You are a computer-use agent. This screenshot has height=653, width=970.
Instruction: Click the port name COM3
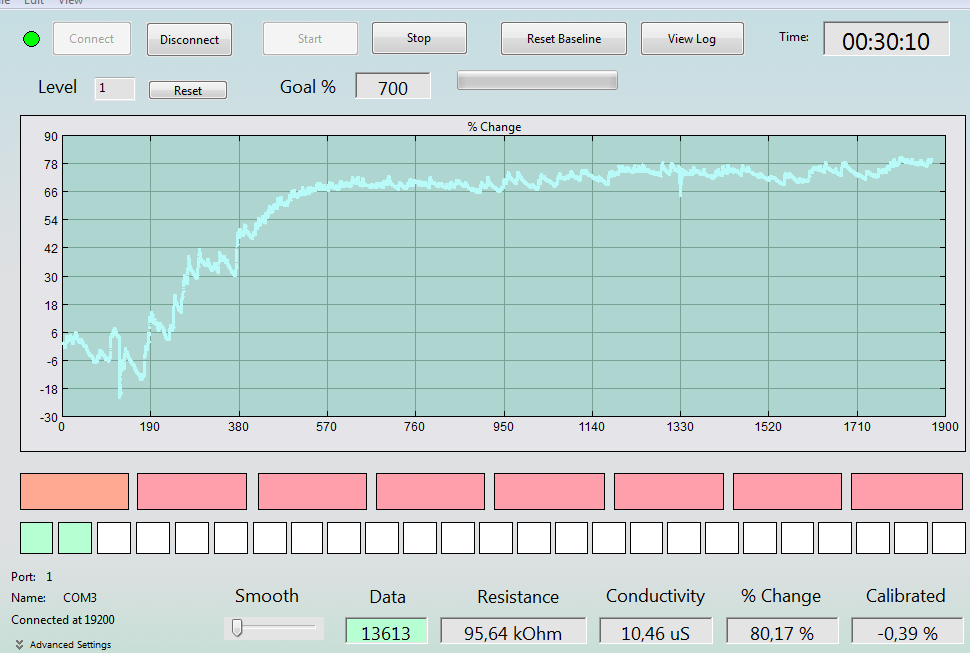coord(80,598)
